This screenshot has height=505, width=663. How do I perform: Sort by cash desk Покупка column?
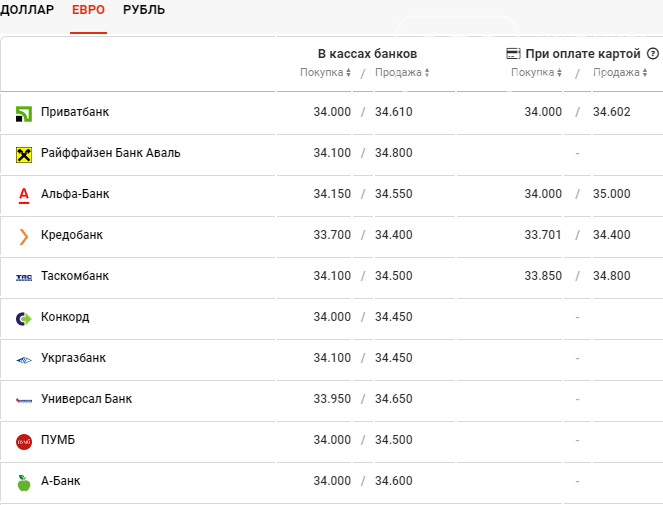point(325,72)
